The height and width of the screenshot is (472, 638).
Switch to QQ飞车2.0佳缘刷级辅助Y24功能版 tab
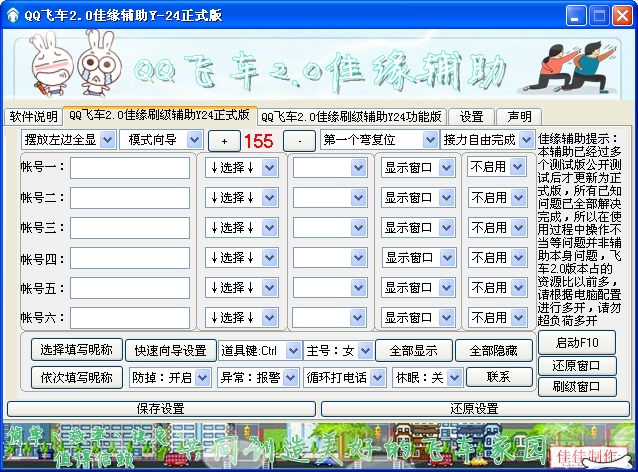[x=352, y=117]
